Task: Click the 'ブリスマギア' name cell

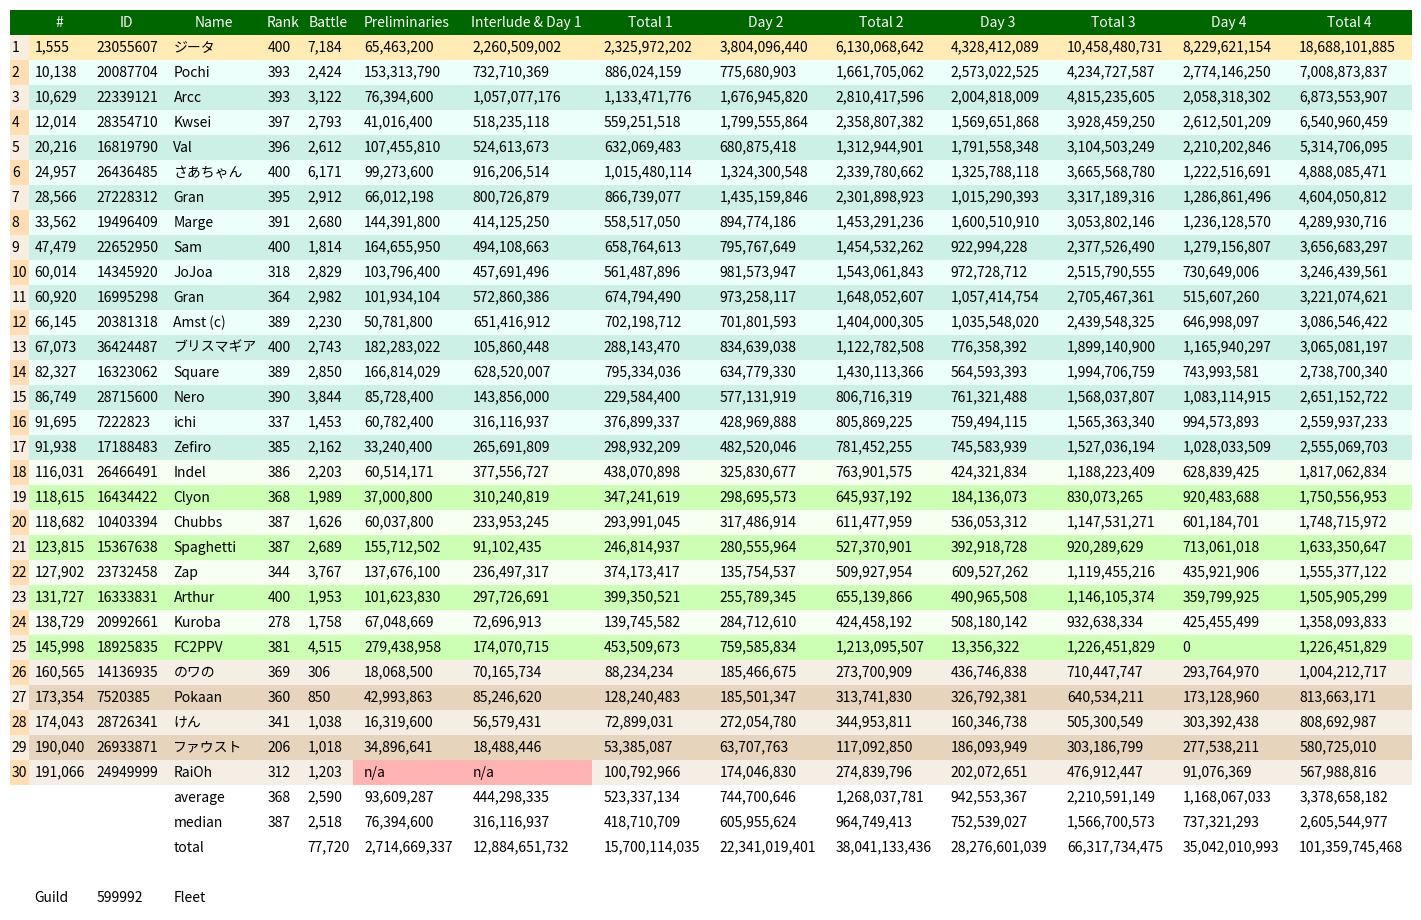Action: click(215, 347)
